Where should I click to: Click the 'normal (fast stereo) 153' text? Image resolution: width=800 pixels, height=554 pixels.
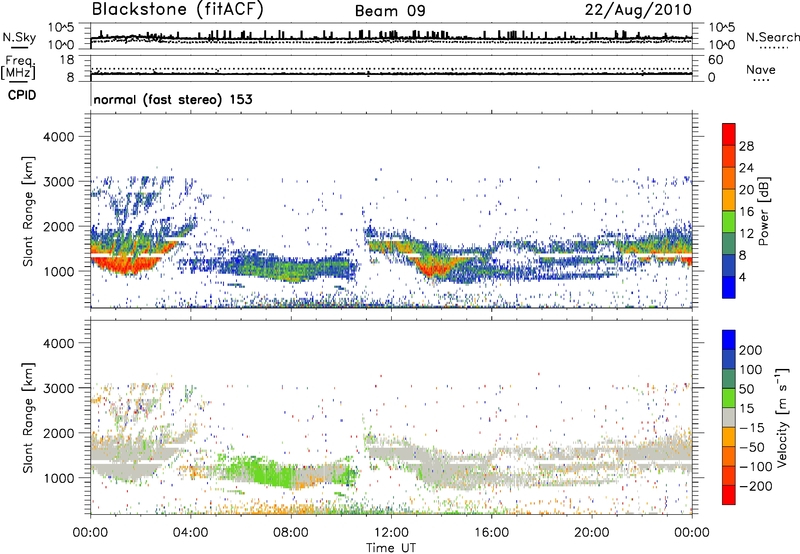173,99
